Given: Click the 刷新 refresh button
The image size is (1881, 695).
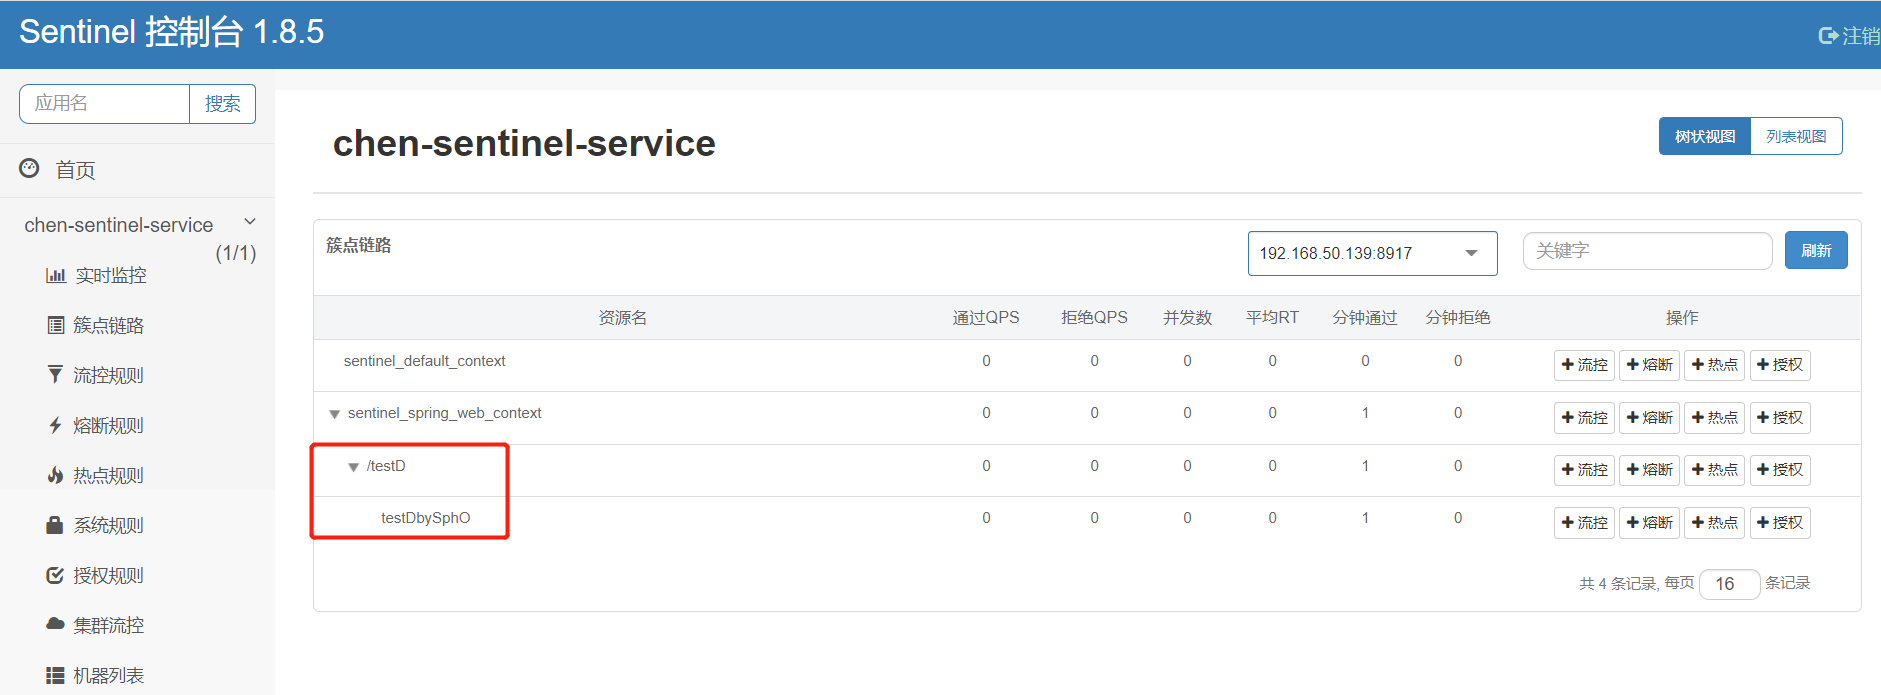Looking at the screenshot, I should [x=1816, y=251].
